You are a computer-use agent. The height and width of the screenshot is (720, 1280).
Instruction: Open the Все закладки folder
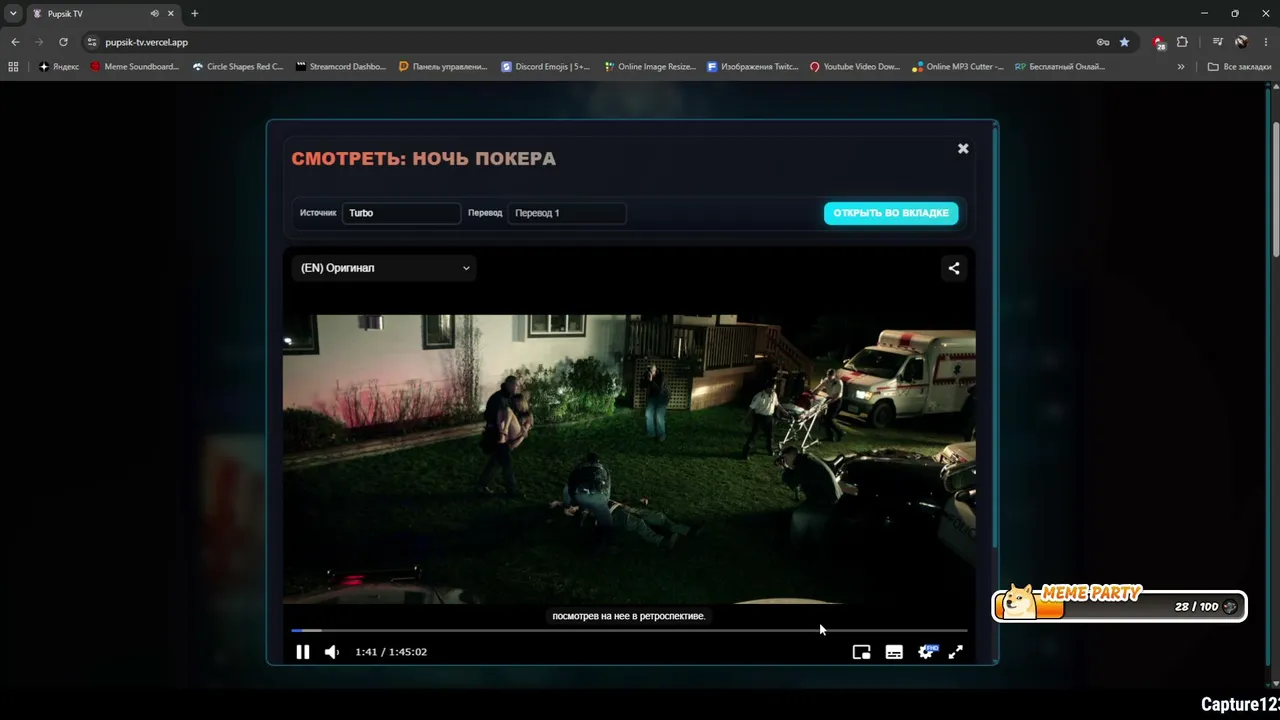tap(1239, 67)
